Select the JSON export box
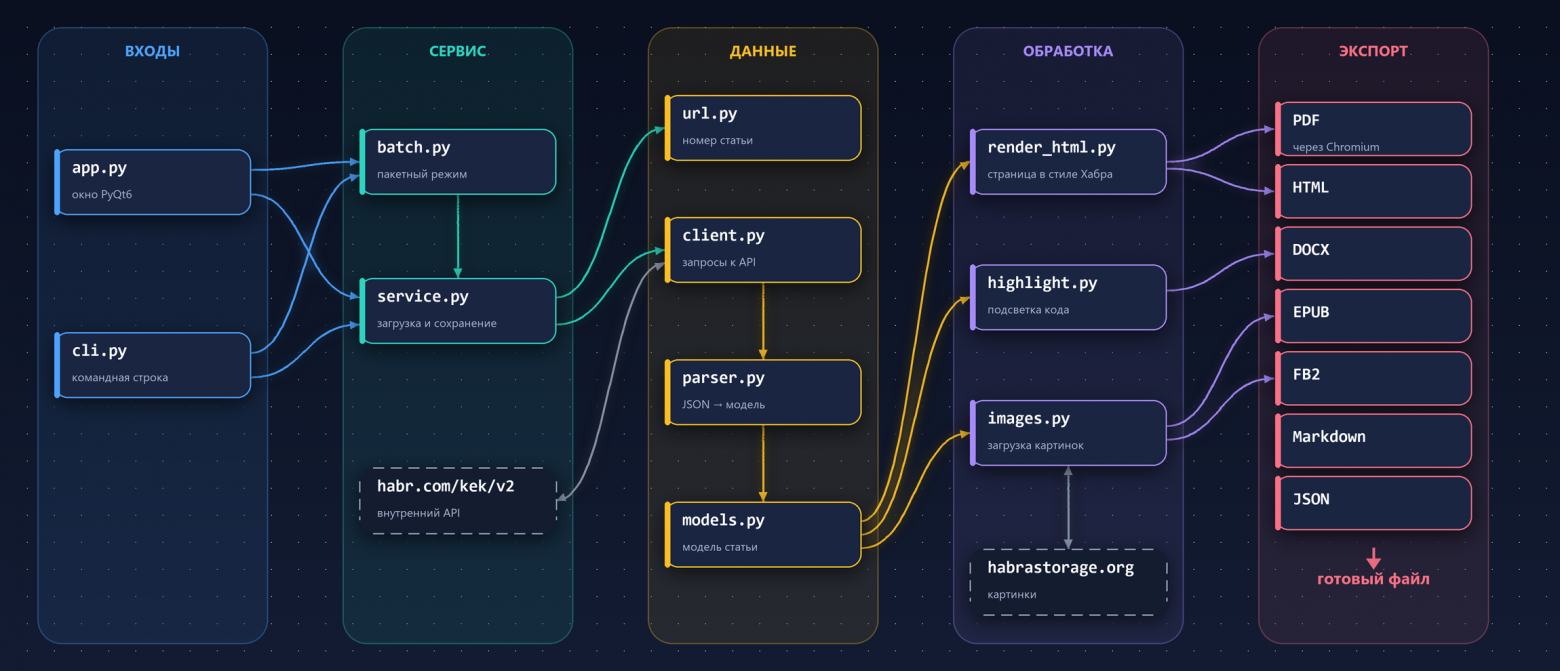Image resolution: width=1560 pixels, height=671 pixels. coord(1374,503)
